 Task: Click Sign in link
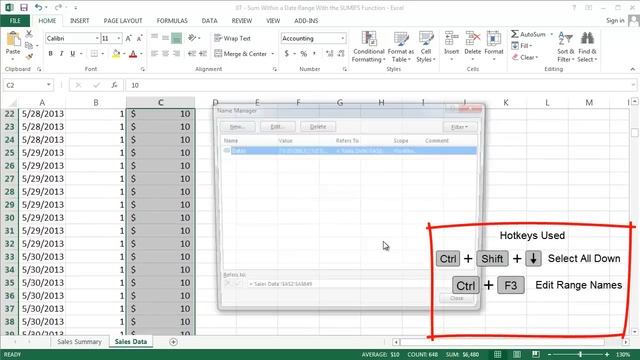615,20
